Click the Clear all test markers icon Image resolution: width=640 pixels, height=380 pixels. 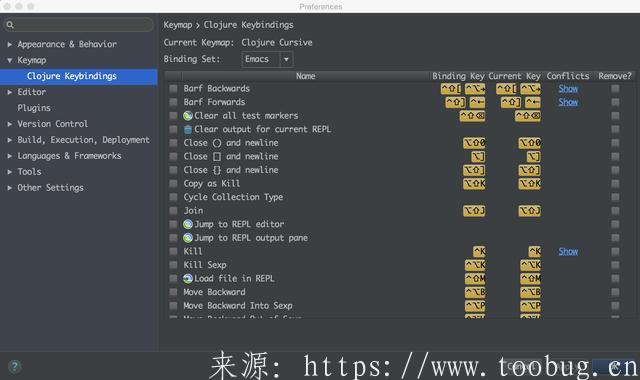(x=188, y=116)
